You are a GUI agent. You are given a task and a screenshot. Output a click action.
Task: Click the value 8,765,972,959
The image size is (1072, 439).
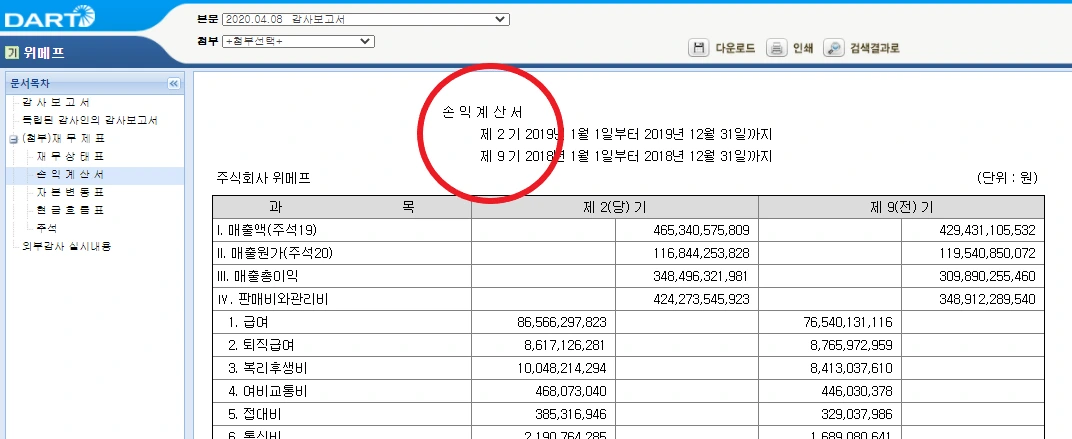[x=852, y=345]
